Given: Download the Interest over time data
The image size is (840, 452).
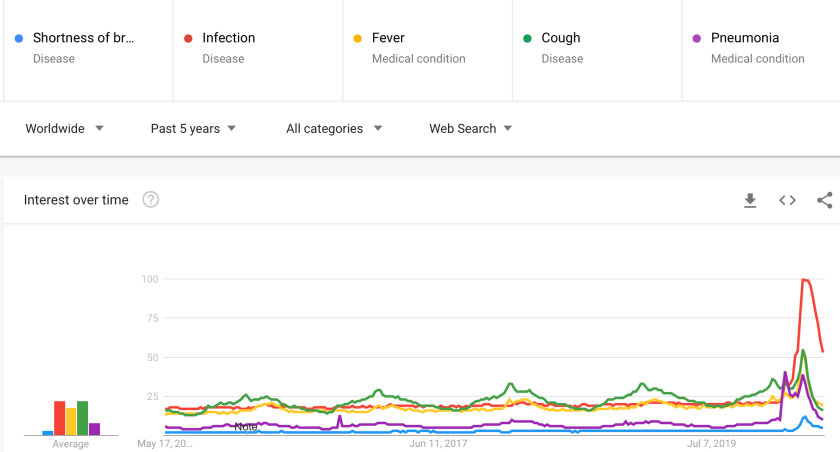Looking at the screenshot, I should tap(750, 200).
